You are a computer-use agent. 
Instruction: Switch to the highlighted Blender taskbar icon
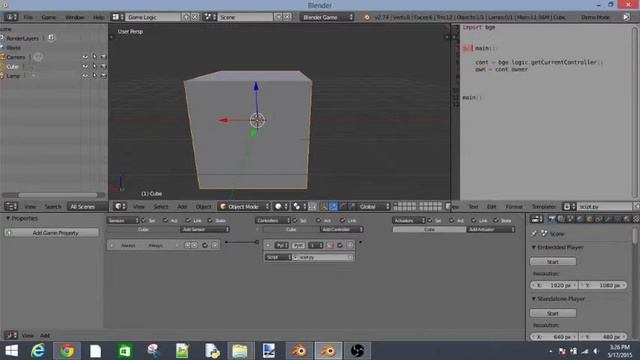328,351
